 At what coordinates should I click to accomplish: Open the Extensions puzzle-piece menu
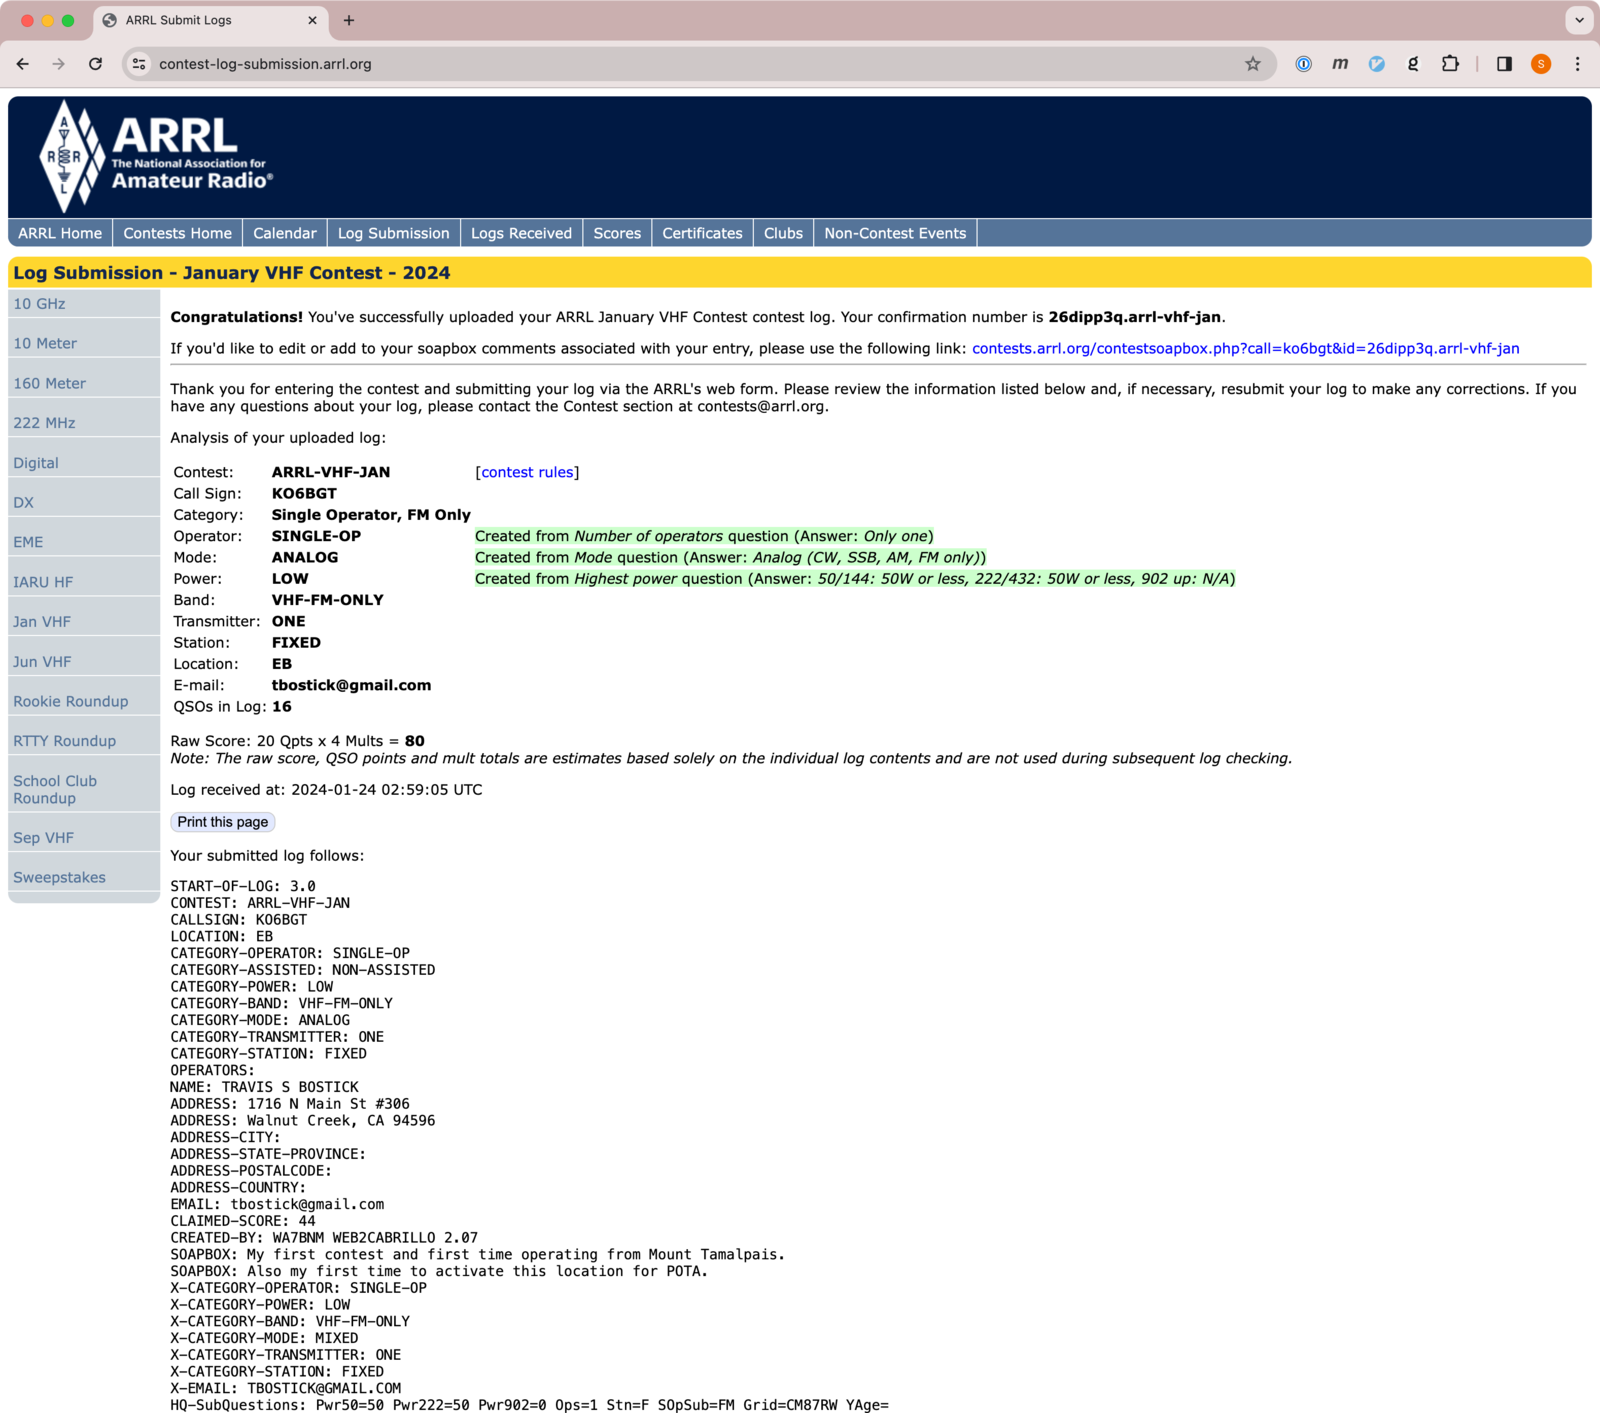tap(1450, 64)
